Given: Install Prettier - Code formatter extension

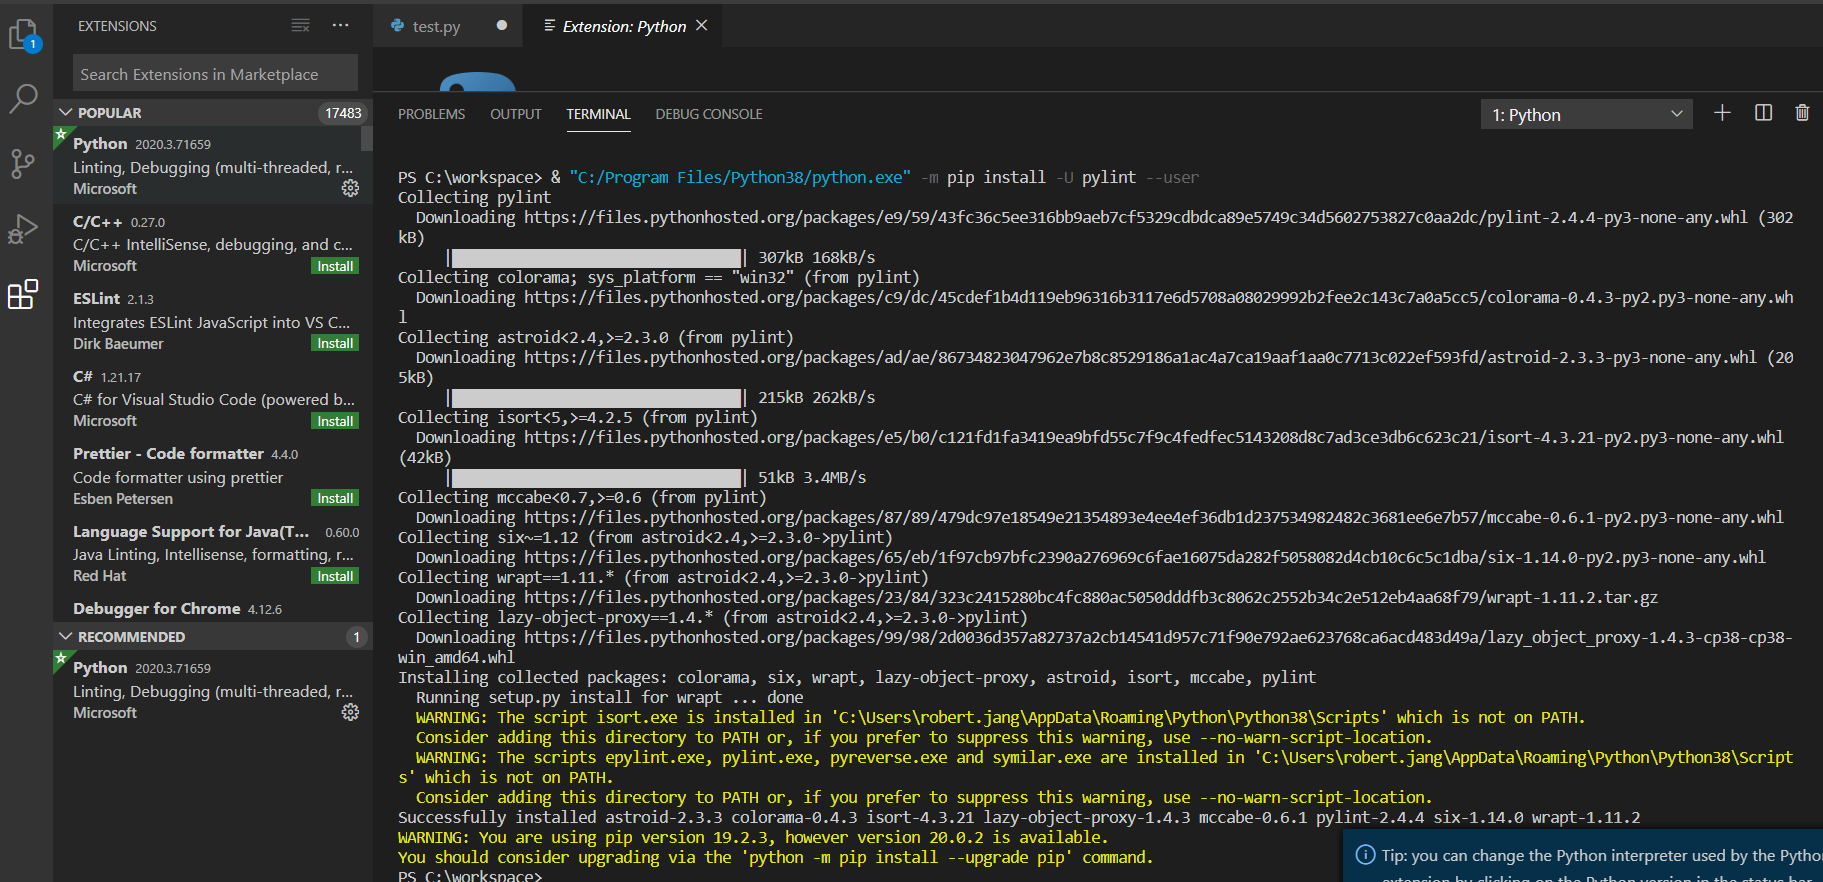Looking at the screenshot, I should click(335, 498).
